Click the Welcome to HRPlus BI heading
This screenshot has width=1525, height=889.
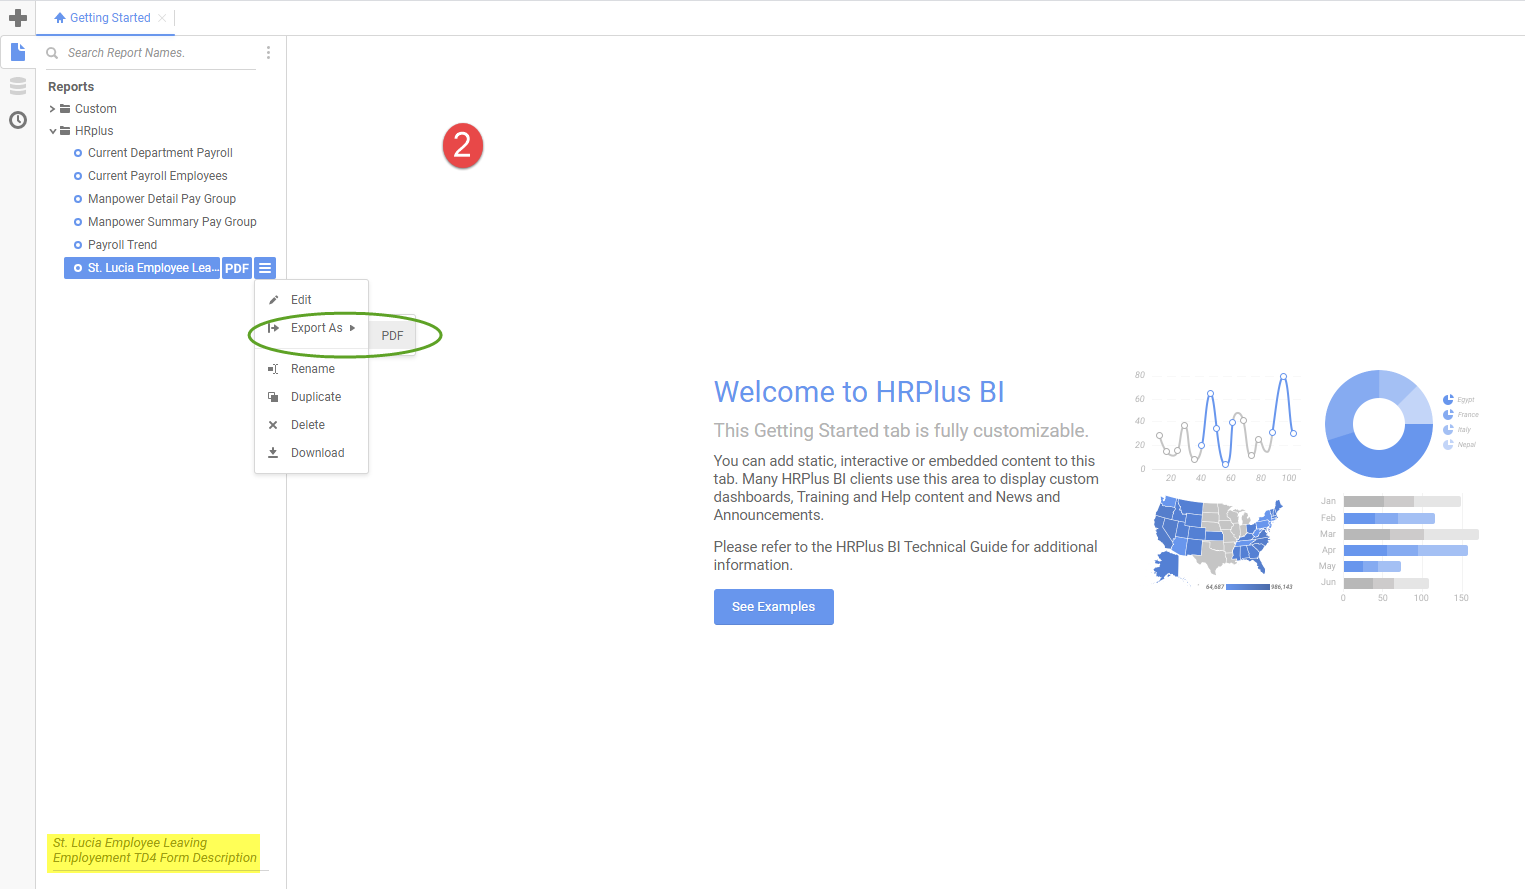coord(859,392)
